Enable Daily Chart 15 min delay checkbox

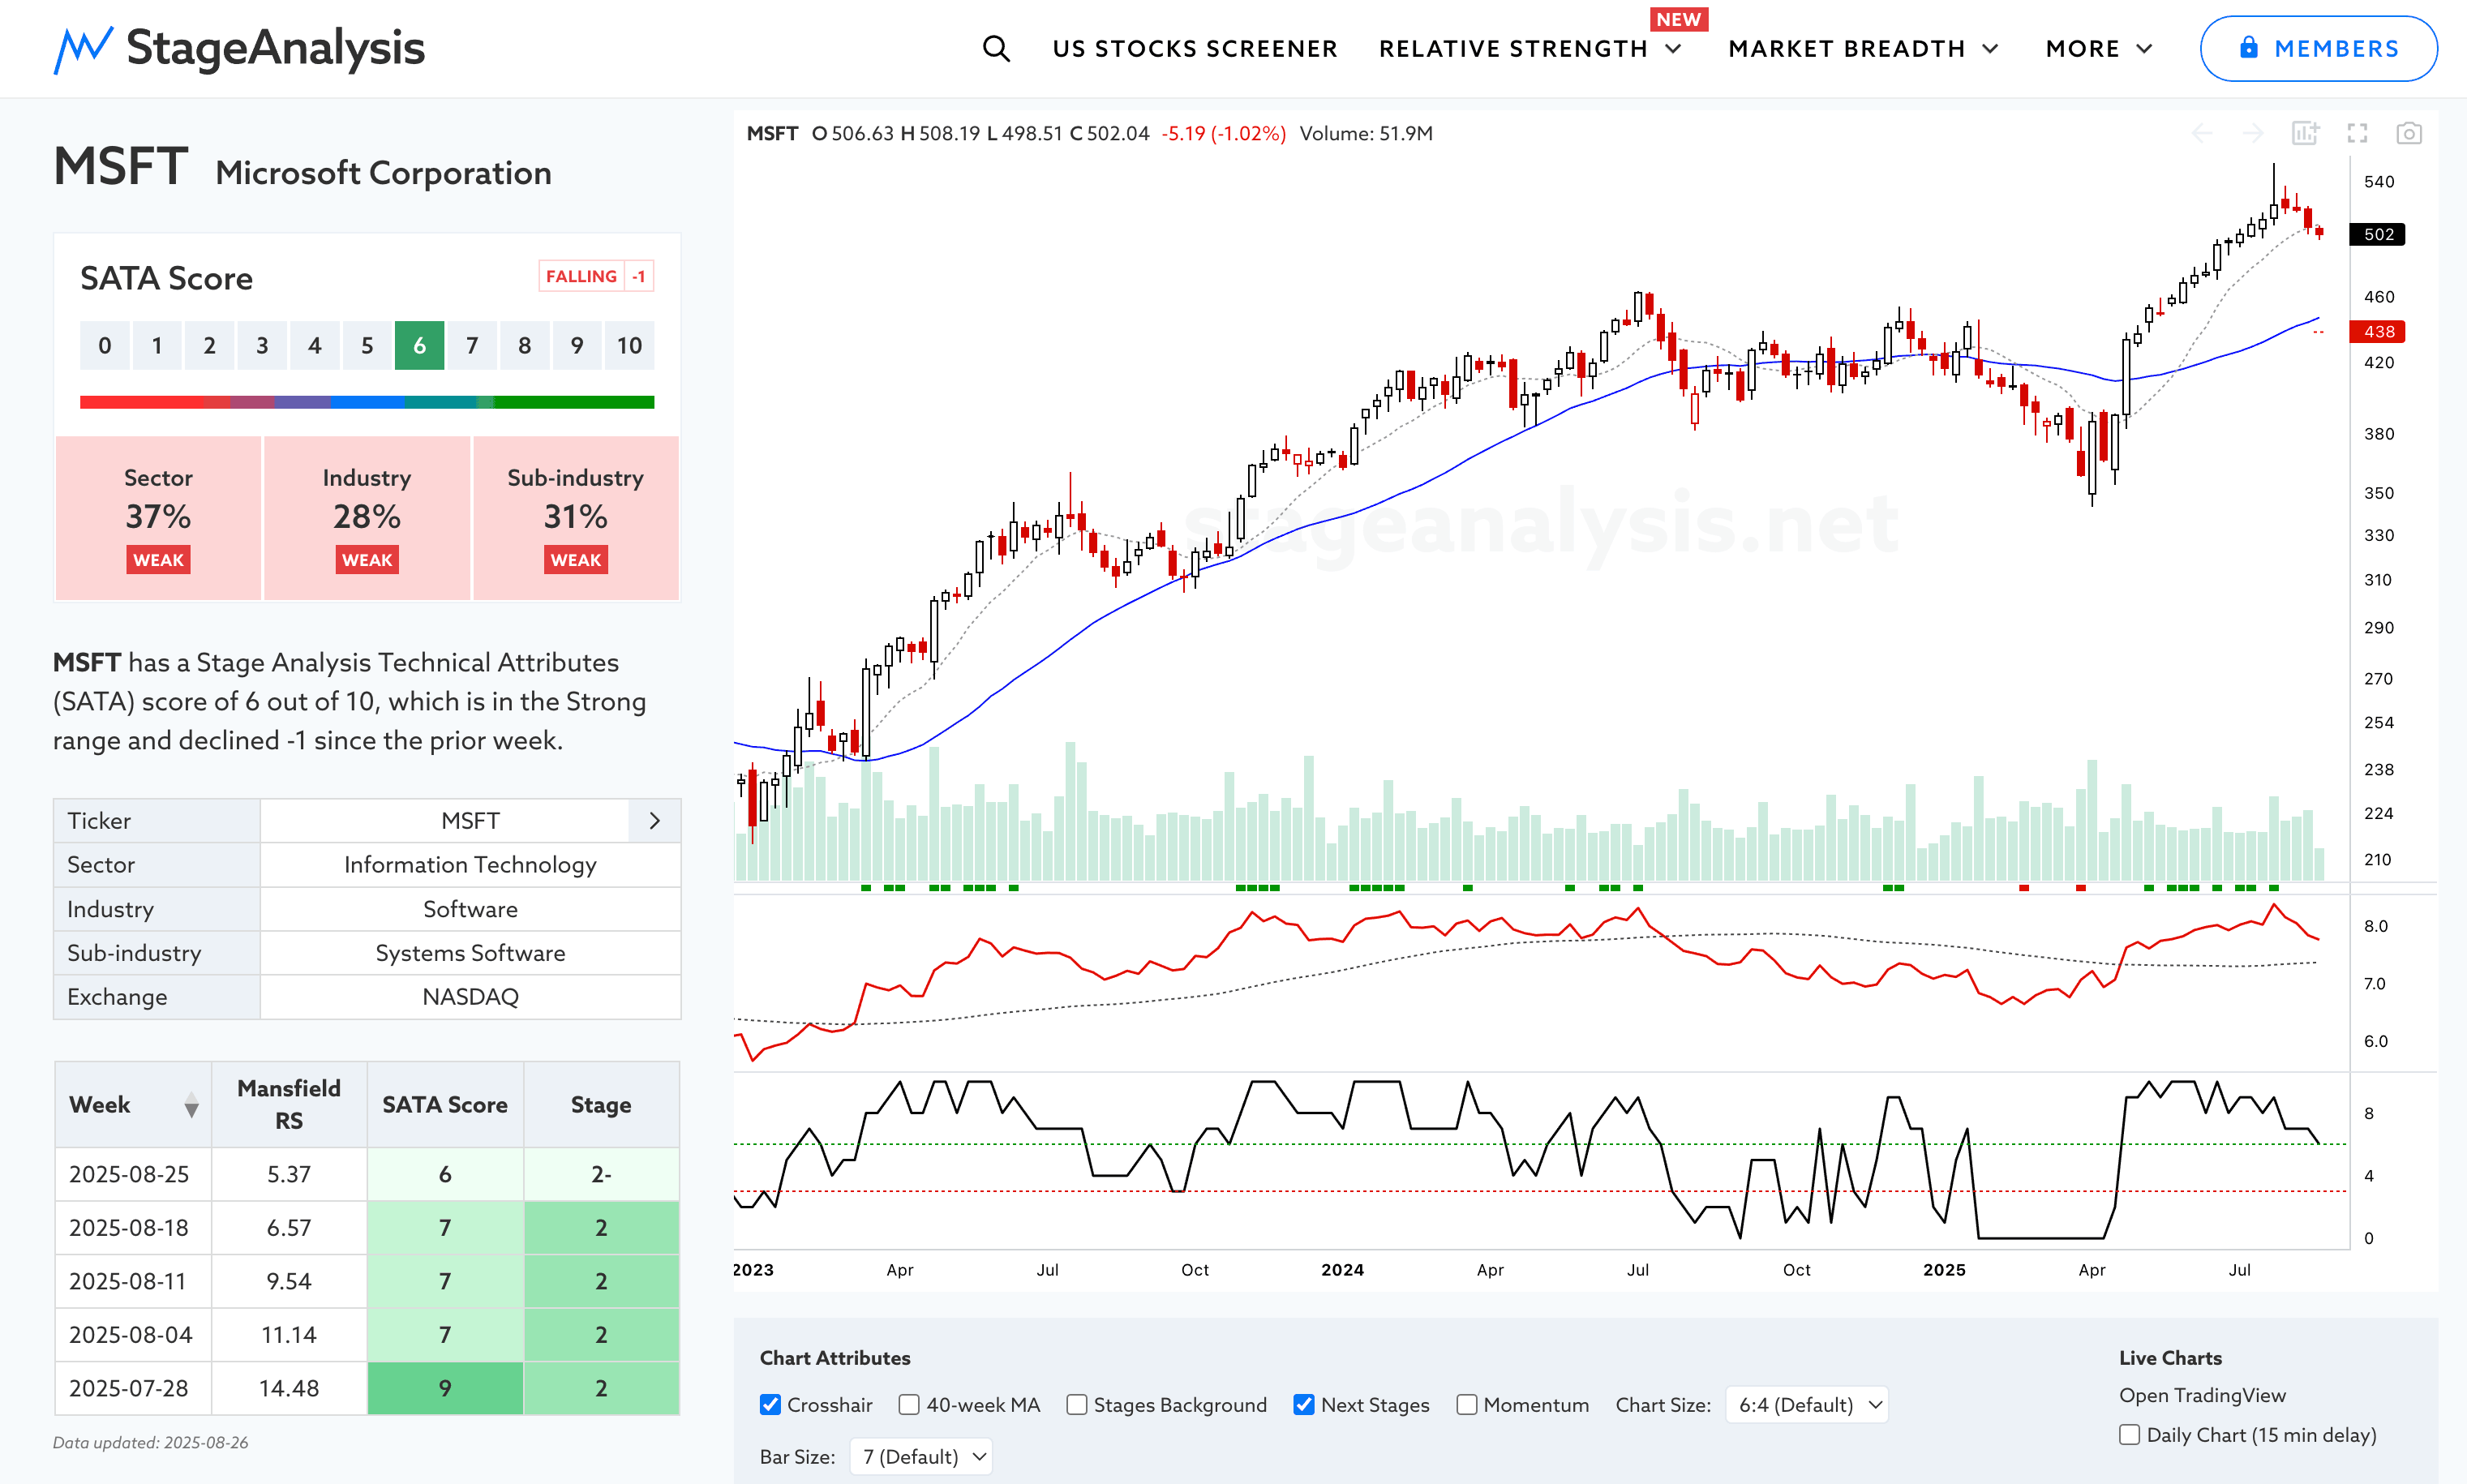[x=2130, y=1435]
